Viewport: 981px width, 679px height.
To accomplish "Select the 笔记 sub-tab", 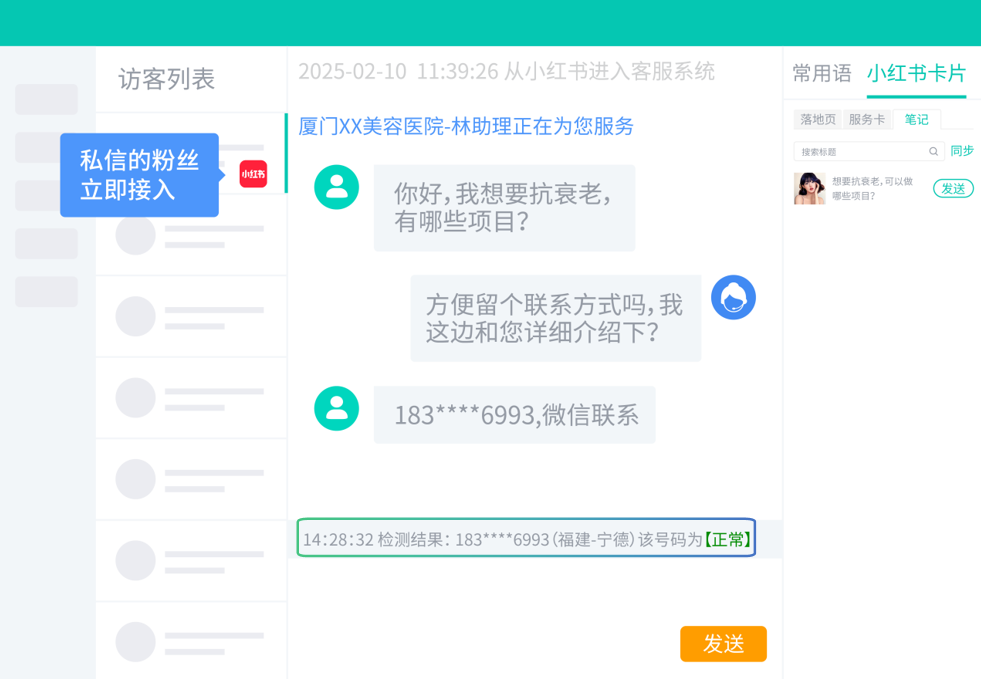I will [917, 119].
